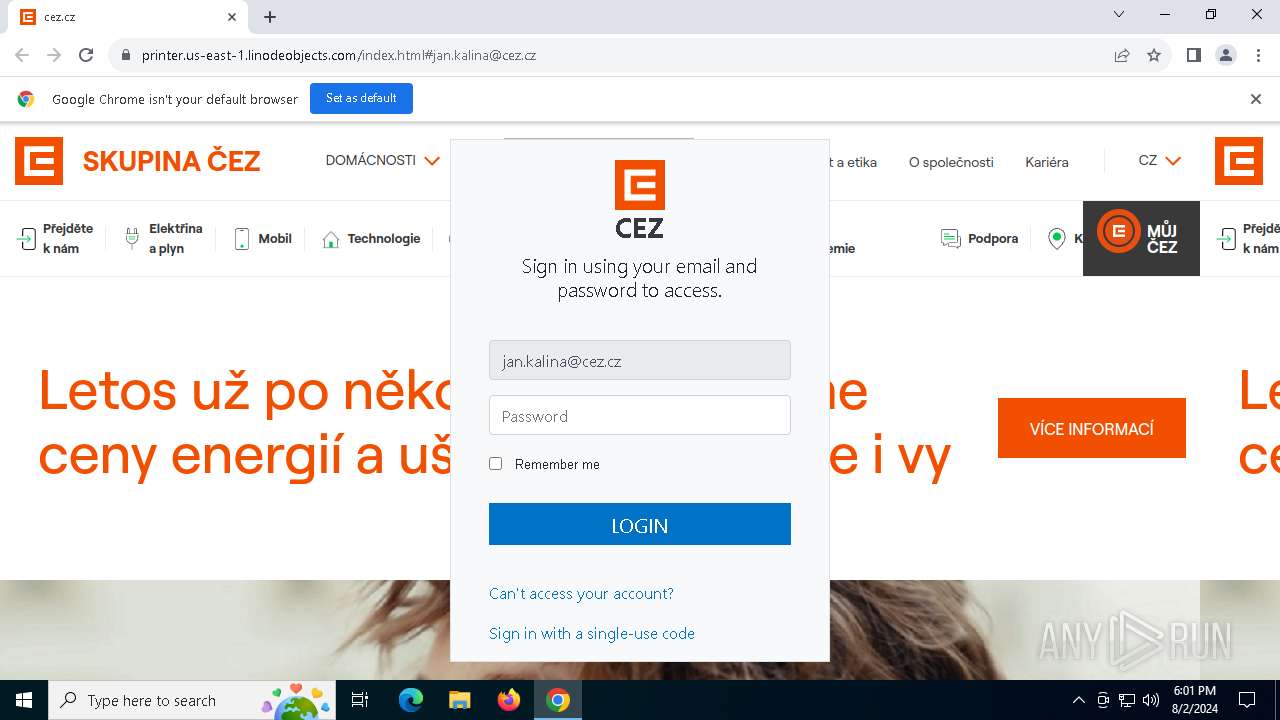The height and width of the screenshot is (720, 1280).
Task: Launch Firefox from taskbar
Action: click(x=508, y=700)
